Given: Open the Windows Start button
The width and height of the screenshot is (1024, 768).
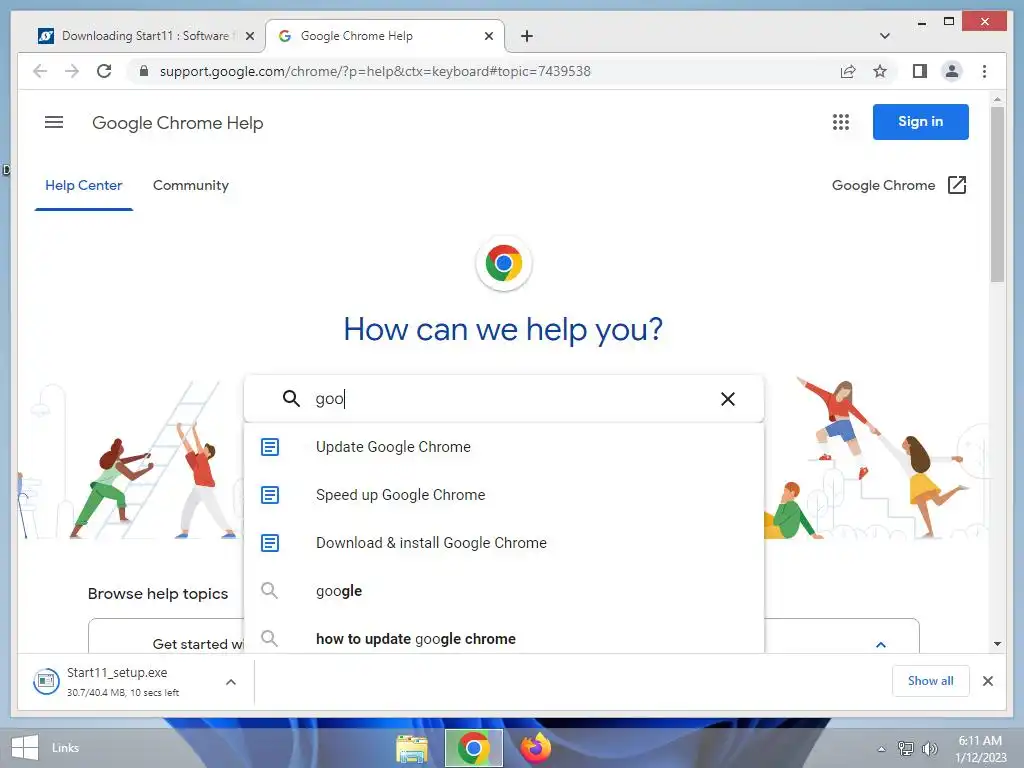Looking at the screenshot, I should tap(25, 748).
